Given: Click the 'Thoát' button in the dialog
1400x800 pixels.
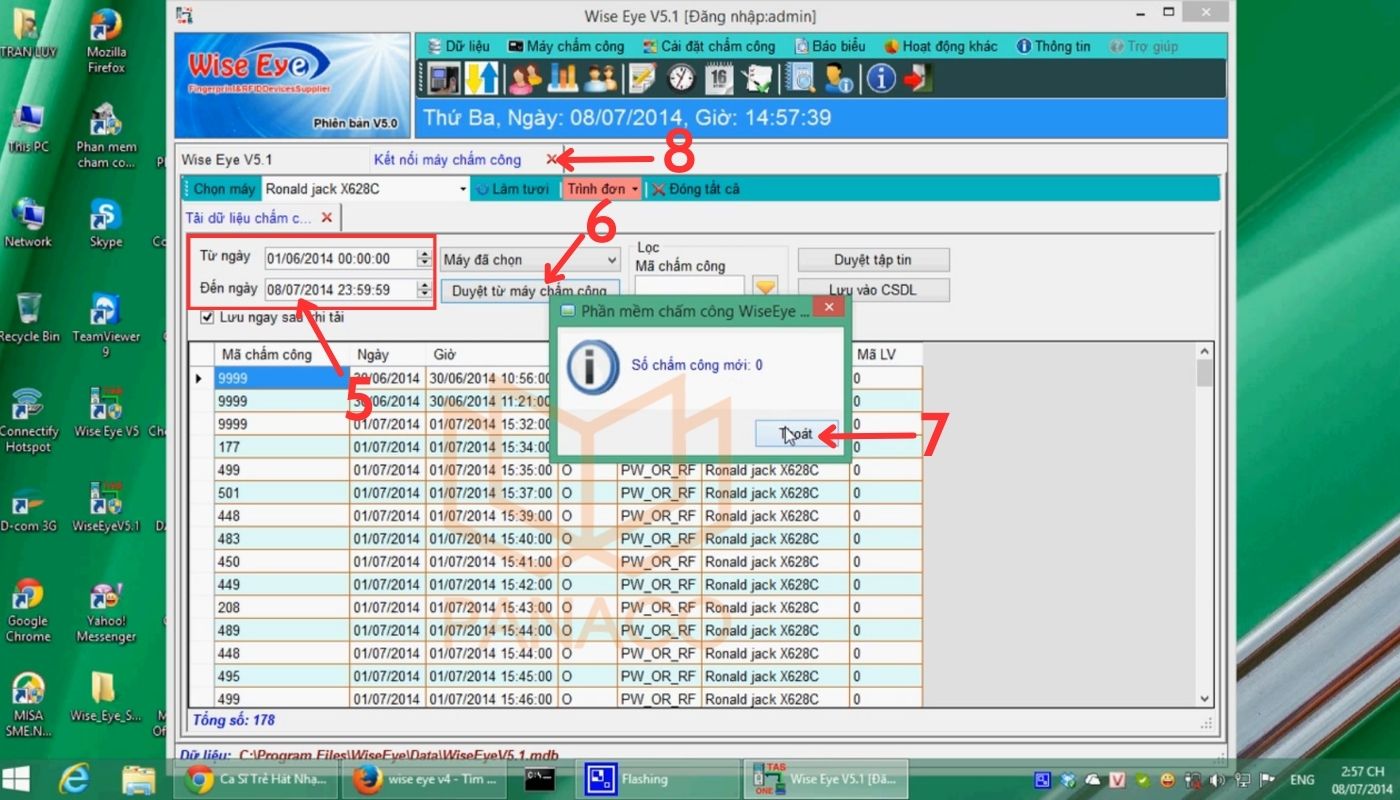Looking at the screenshot, I should tap(797, 434).
